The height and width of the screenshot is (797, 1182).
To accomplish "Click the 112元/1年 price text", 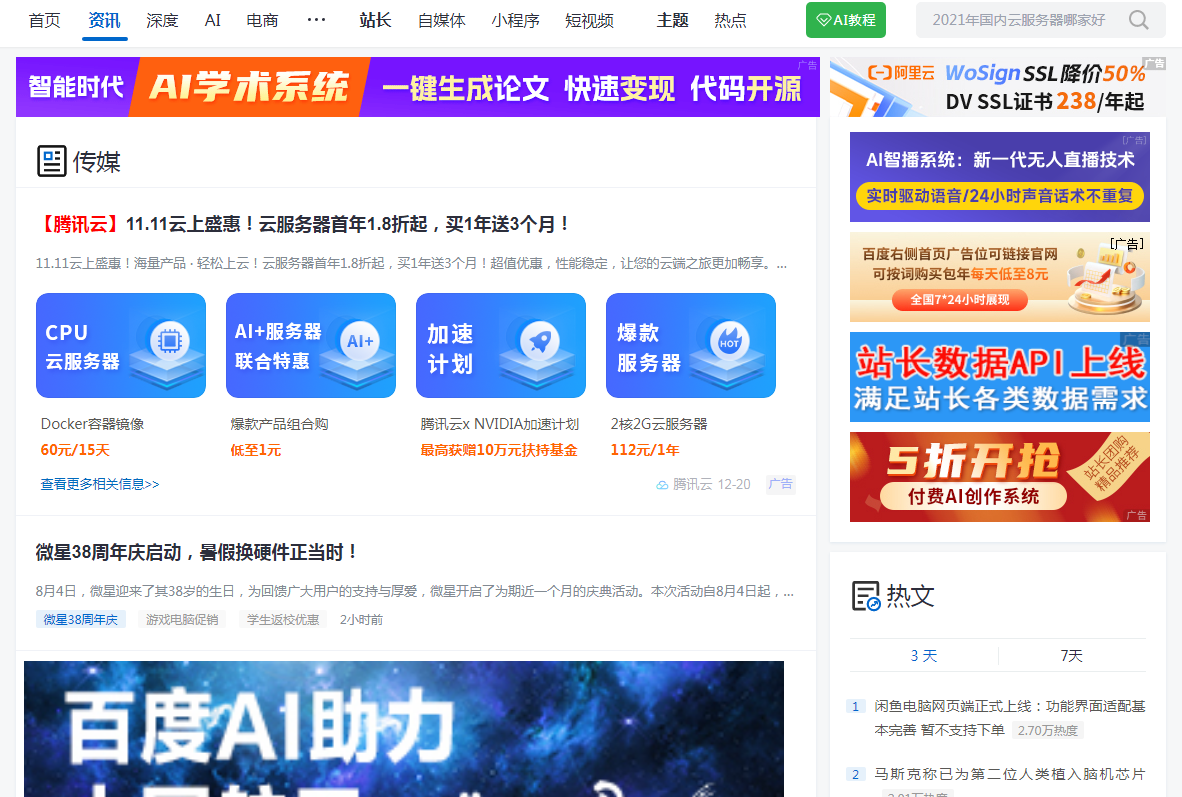I will pyautogui.click(x=645, y=450).
